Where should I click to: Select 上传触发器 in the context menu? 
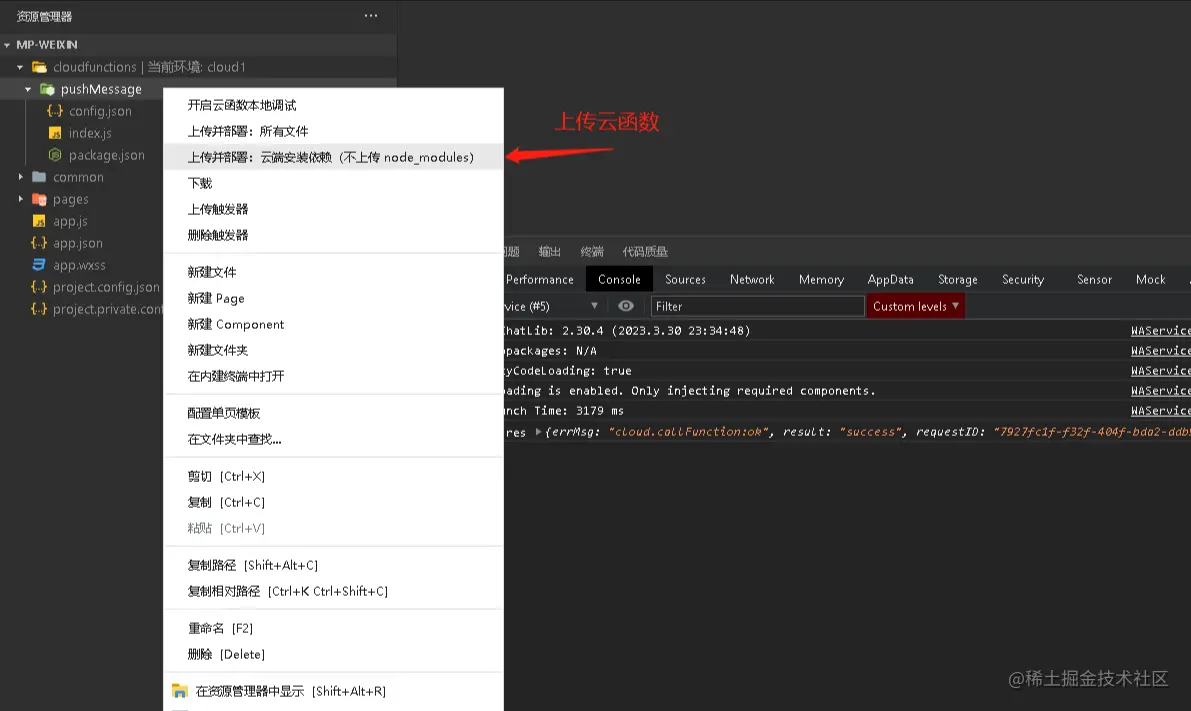[333, 209]
